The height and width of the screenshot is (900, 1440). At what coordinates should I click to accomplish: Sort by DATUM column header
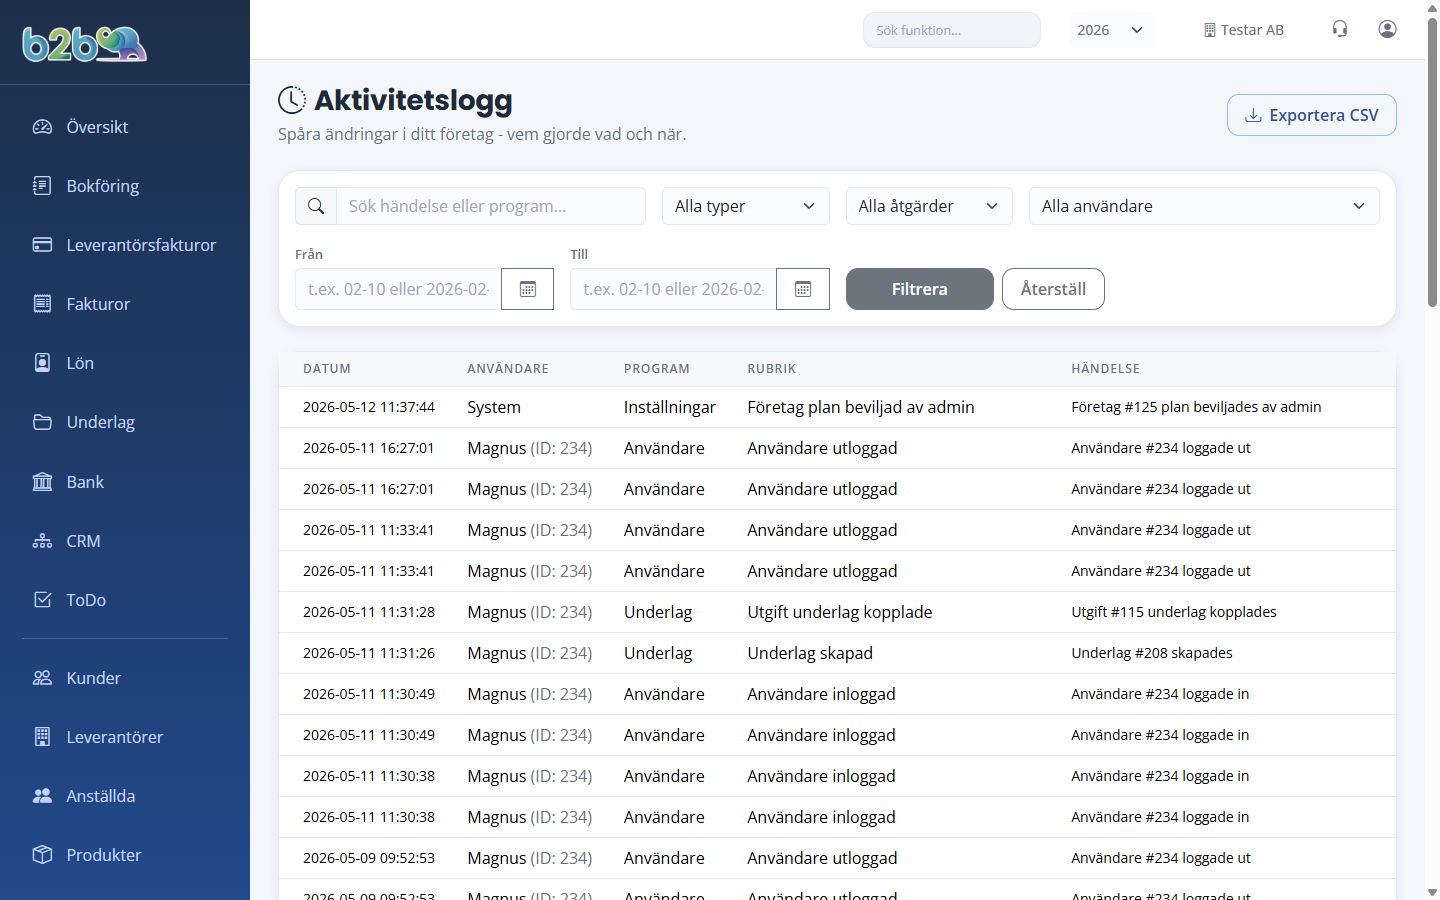tap(327, 369)
